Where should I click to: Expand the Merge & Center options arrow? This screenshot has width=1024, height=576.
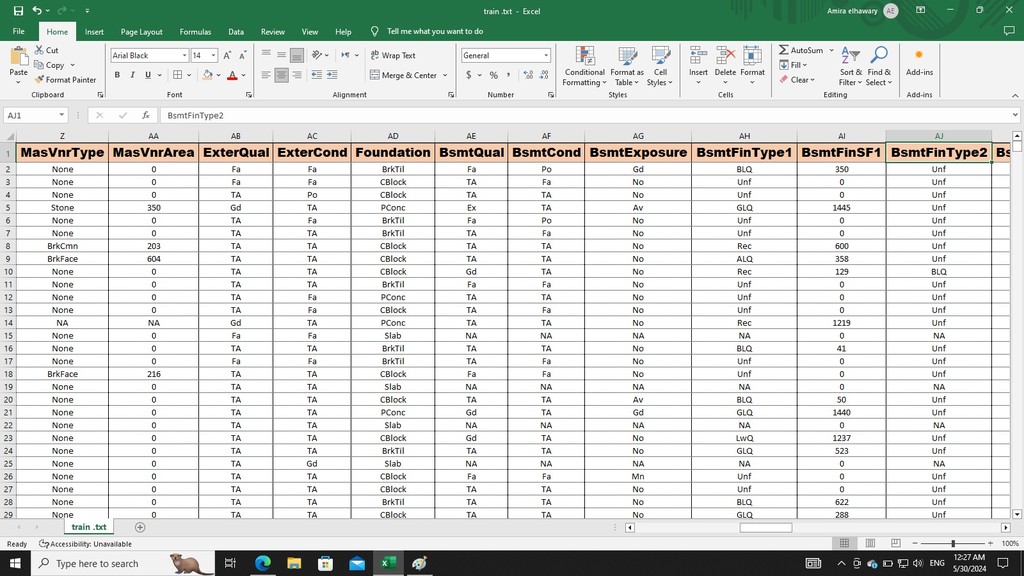445,75
